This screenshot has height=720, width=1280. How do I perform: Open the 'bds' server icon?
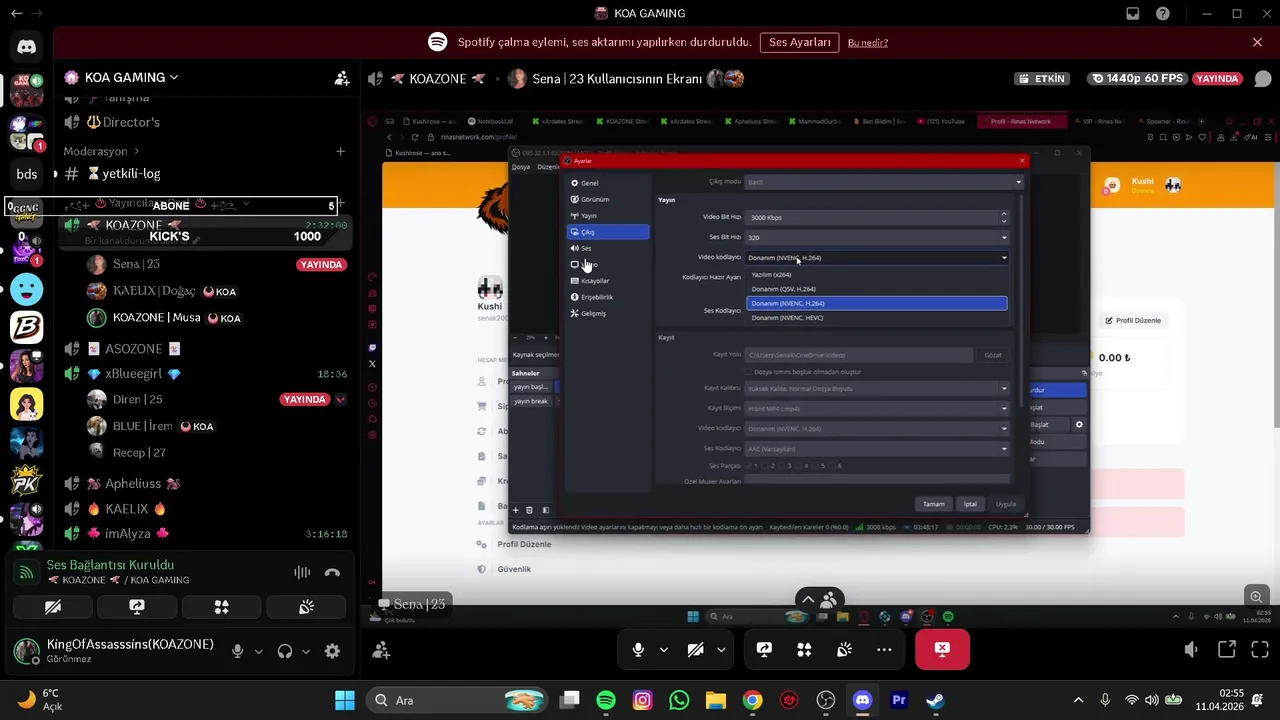point(27,174)
